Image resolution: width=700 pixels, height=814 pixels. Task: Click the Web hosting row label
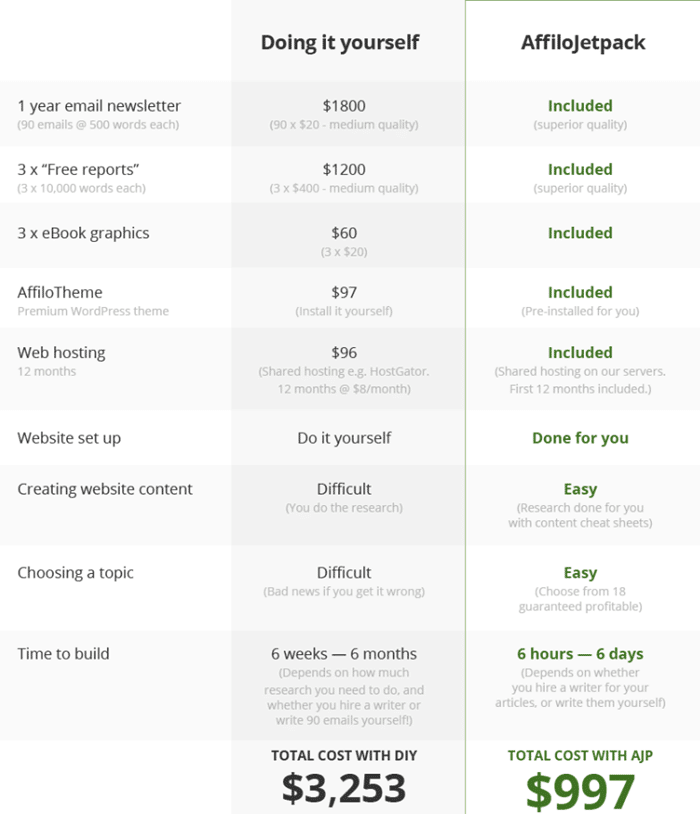(x=61, y=352)
